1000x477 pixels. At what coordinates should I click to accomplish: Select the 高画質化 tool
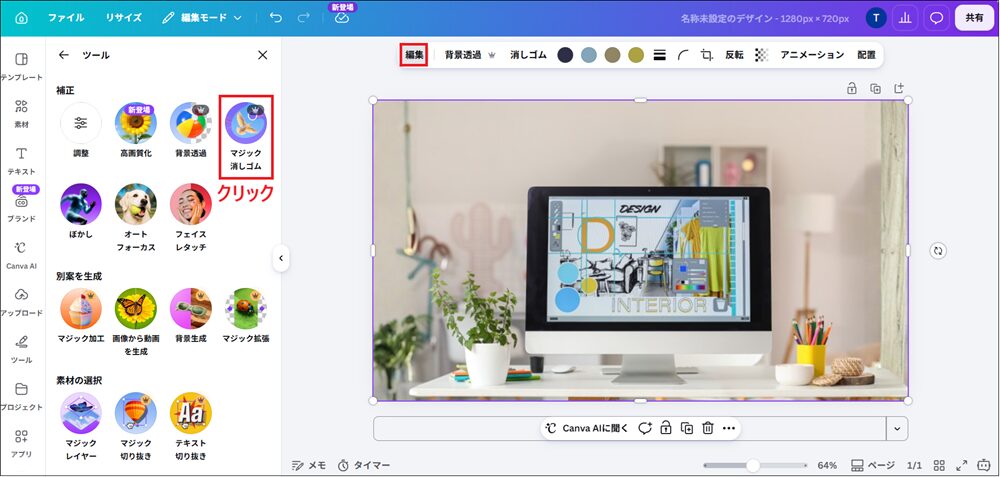click(135, 131)
